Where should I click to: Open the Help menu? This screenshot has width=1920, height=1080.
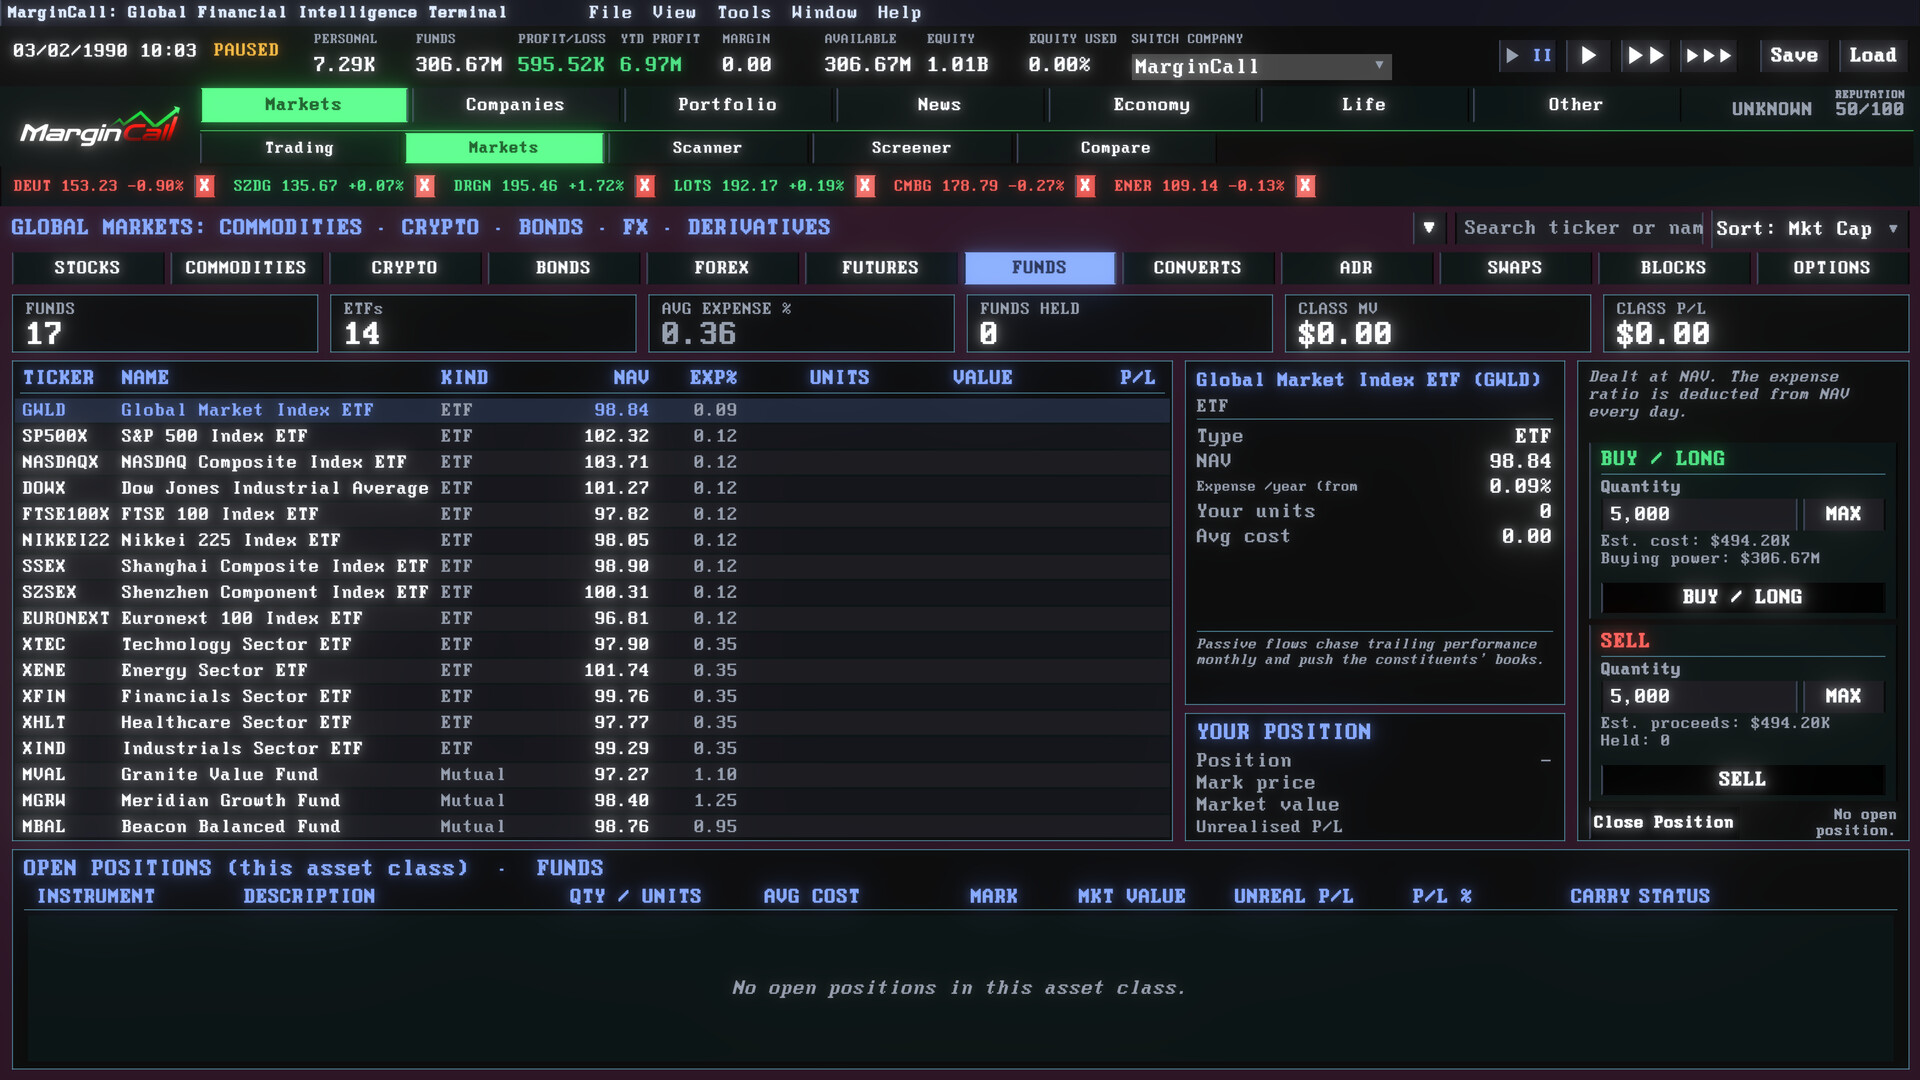(899, 13)
